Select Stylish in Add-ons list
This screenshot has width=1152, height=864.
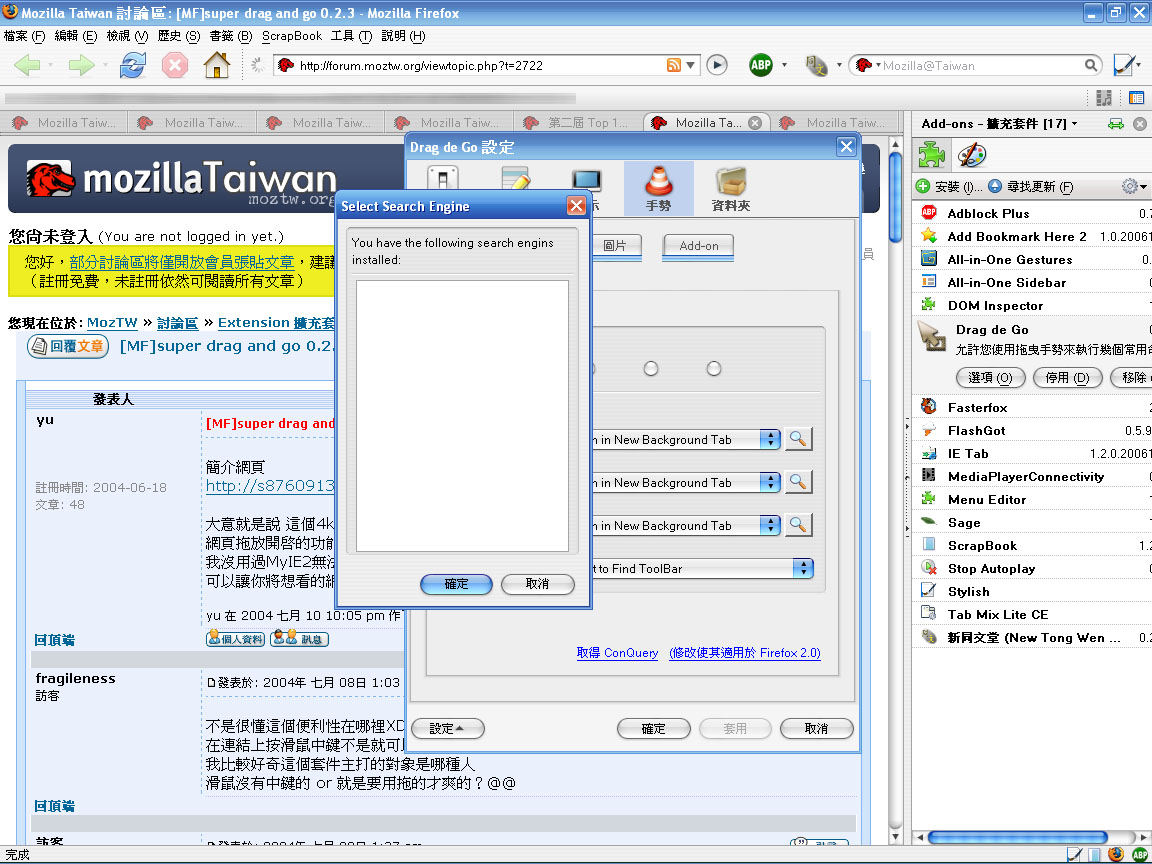pyautogui.click(x=1032, y=591)
